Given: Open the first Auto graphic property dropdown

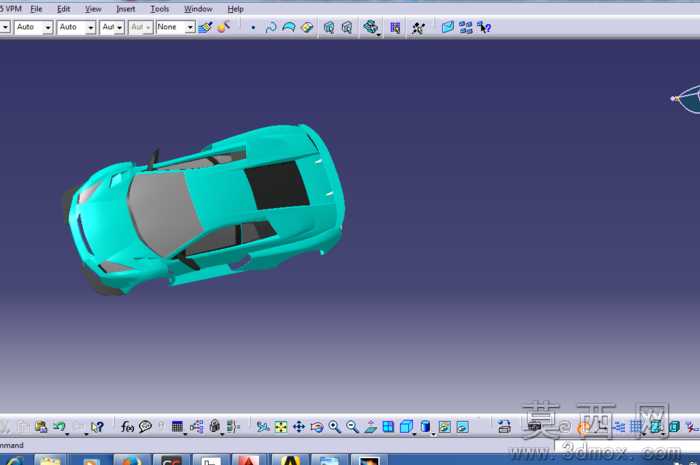Looking at the screenshot, I should [33, 27].
